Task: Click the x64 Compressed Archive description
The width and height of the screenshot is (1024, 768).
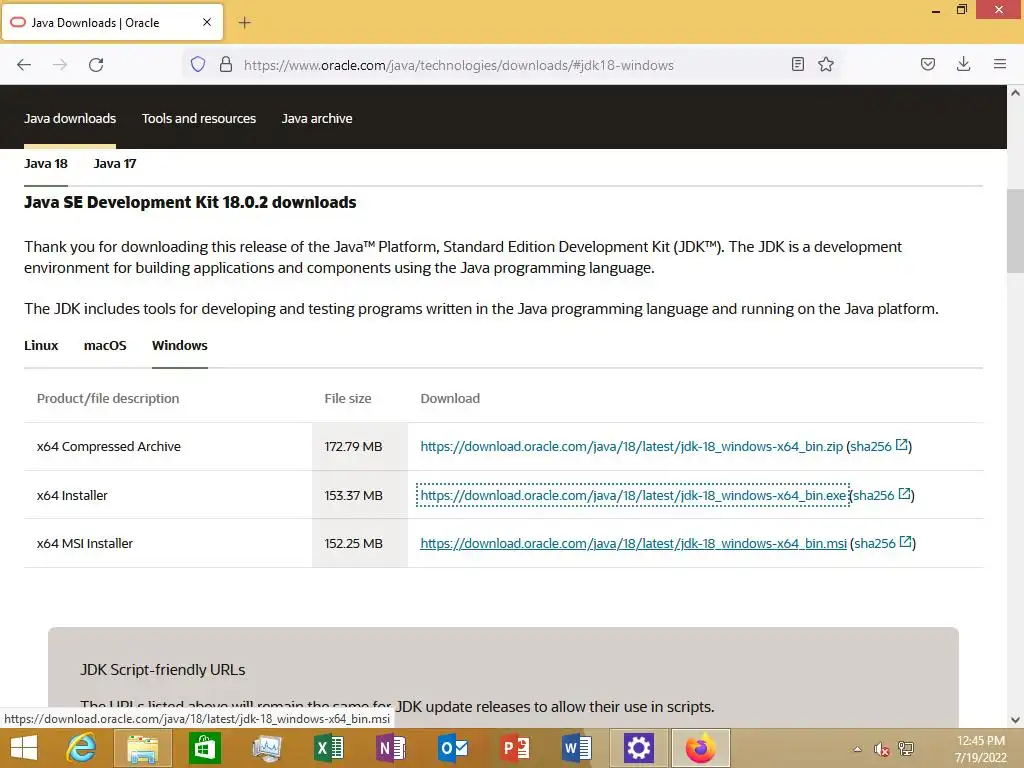Action: click(x=108, y=447)
